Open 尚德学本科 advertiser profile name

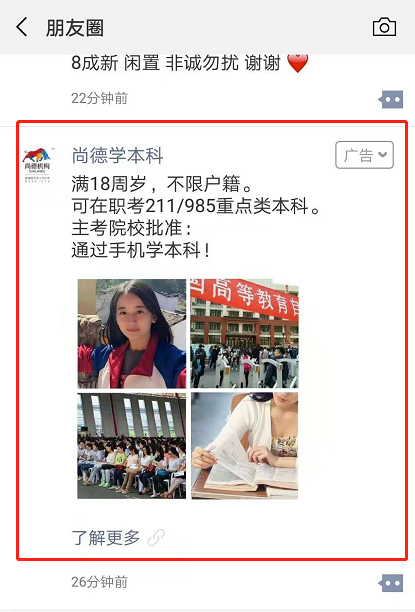117,155
